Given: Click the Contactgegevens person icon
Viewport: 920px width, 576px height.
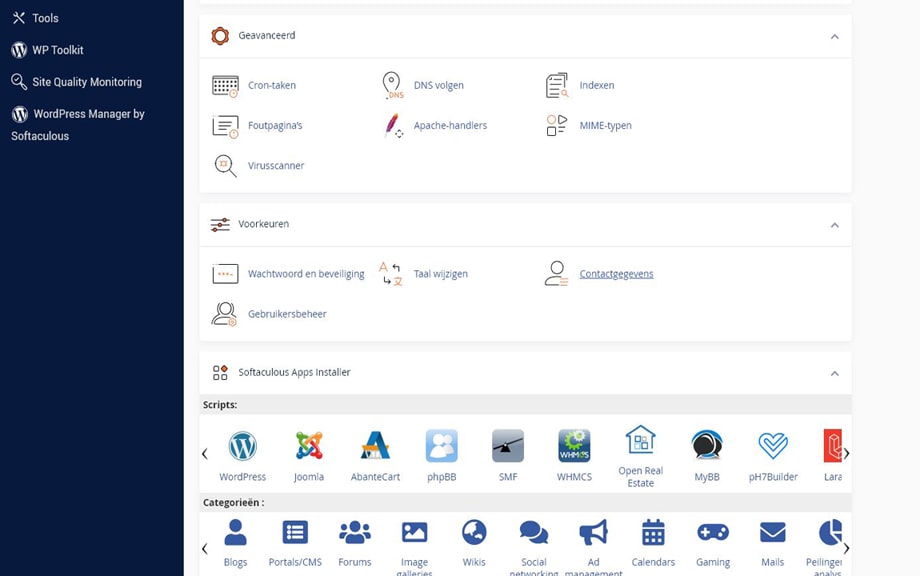Looking at the screenshot, I should click(x=556, y=274).
